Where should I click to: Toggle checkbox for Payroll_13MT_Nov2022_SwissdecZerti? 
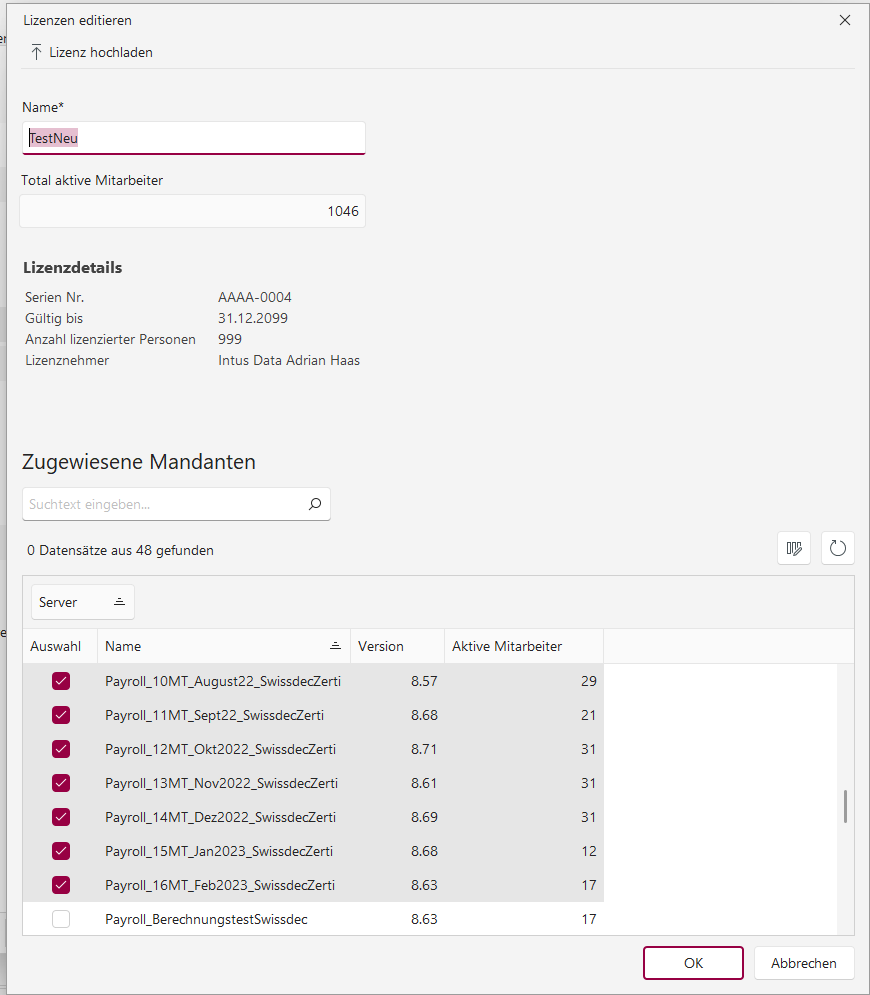click(x=61, y=783)
